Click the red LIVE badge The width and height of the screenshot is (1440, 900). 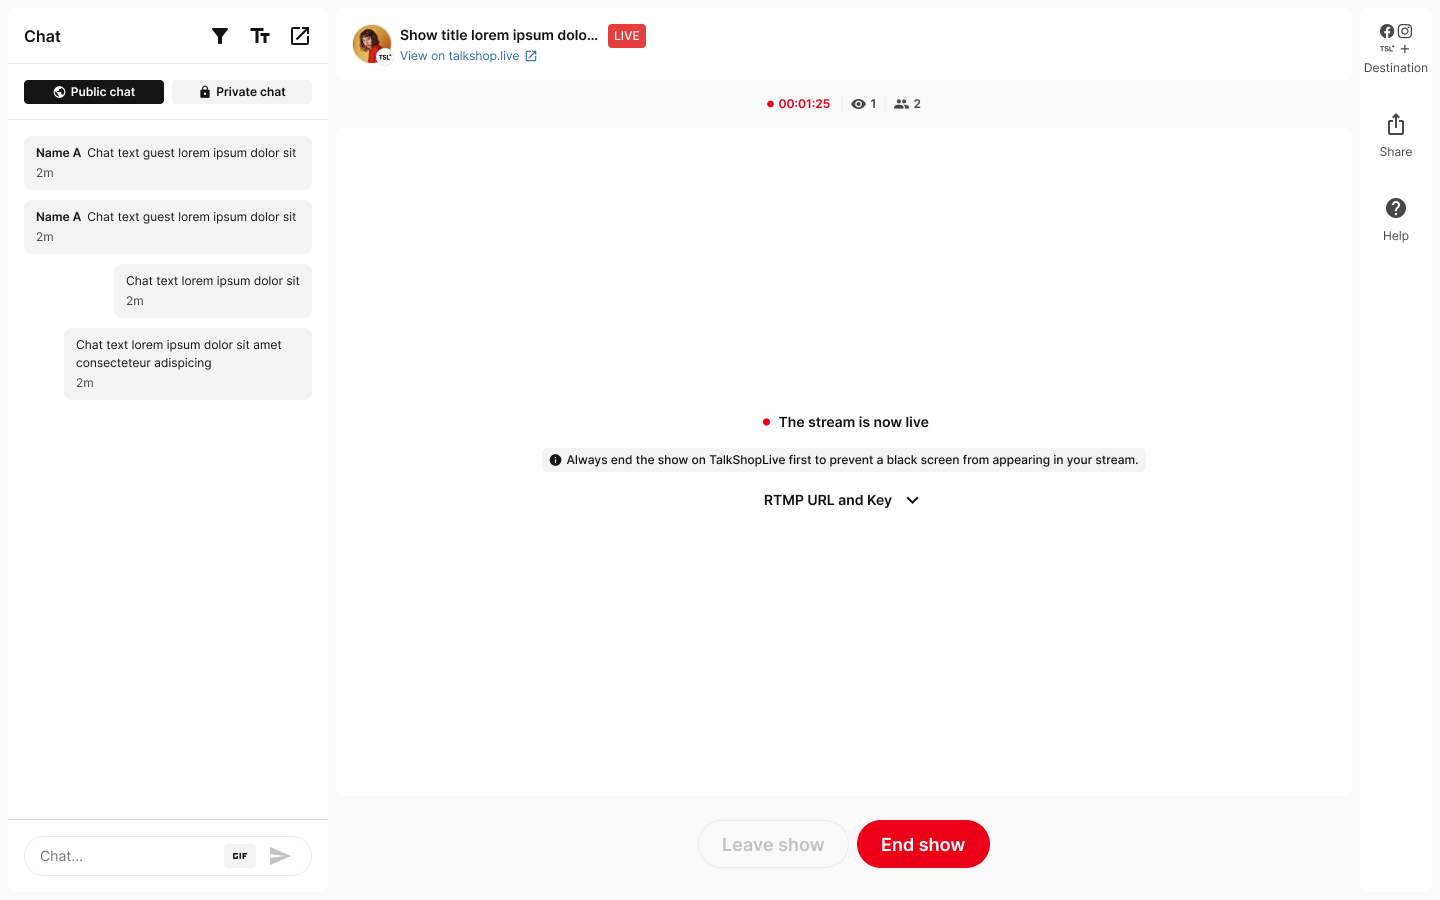point(627,36)
